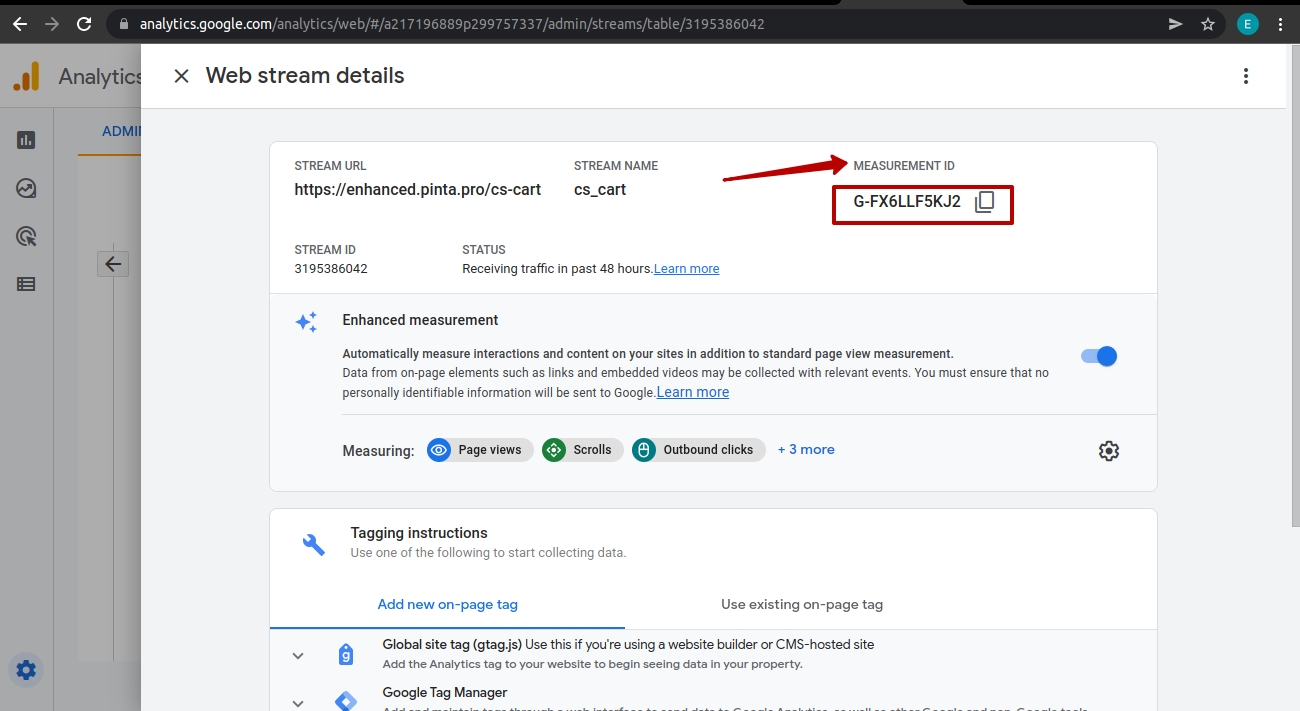This screenshot has height=711, width=1300.
Task: Close the Web stream details panel
Action: coord(181,76)
